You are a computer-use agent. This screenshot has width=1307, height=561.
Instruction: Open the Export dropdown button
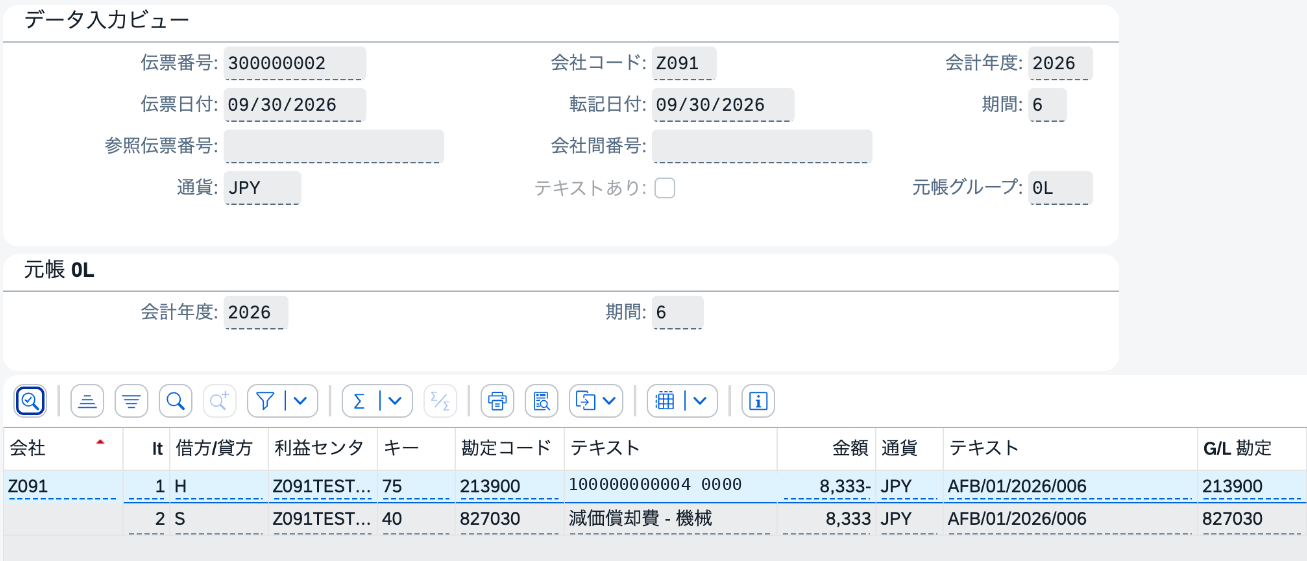[597, 401]
